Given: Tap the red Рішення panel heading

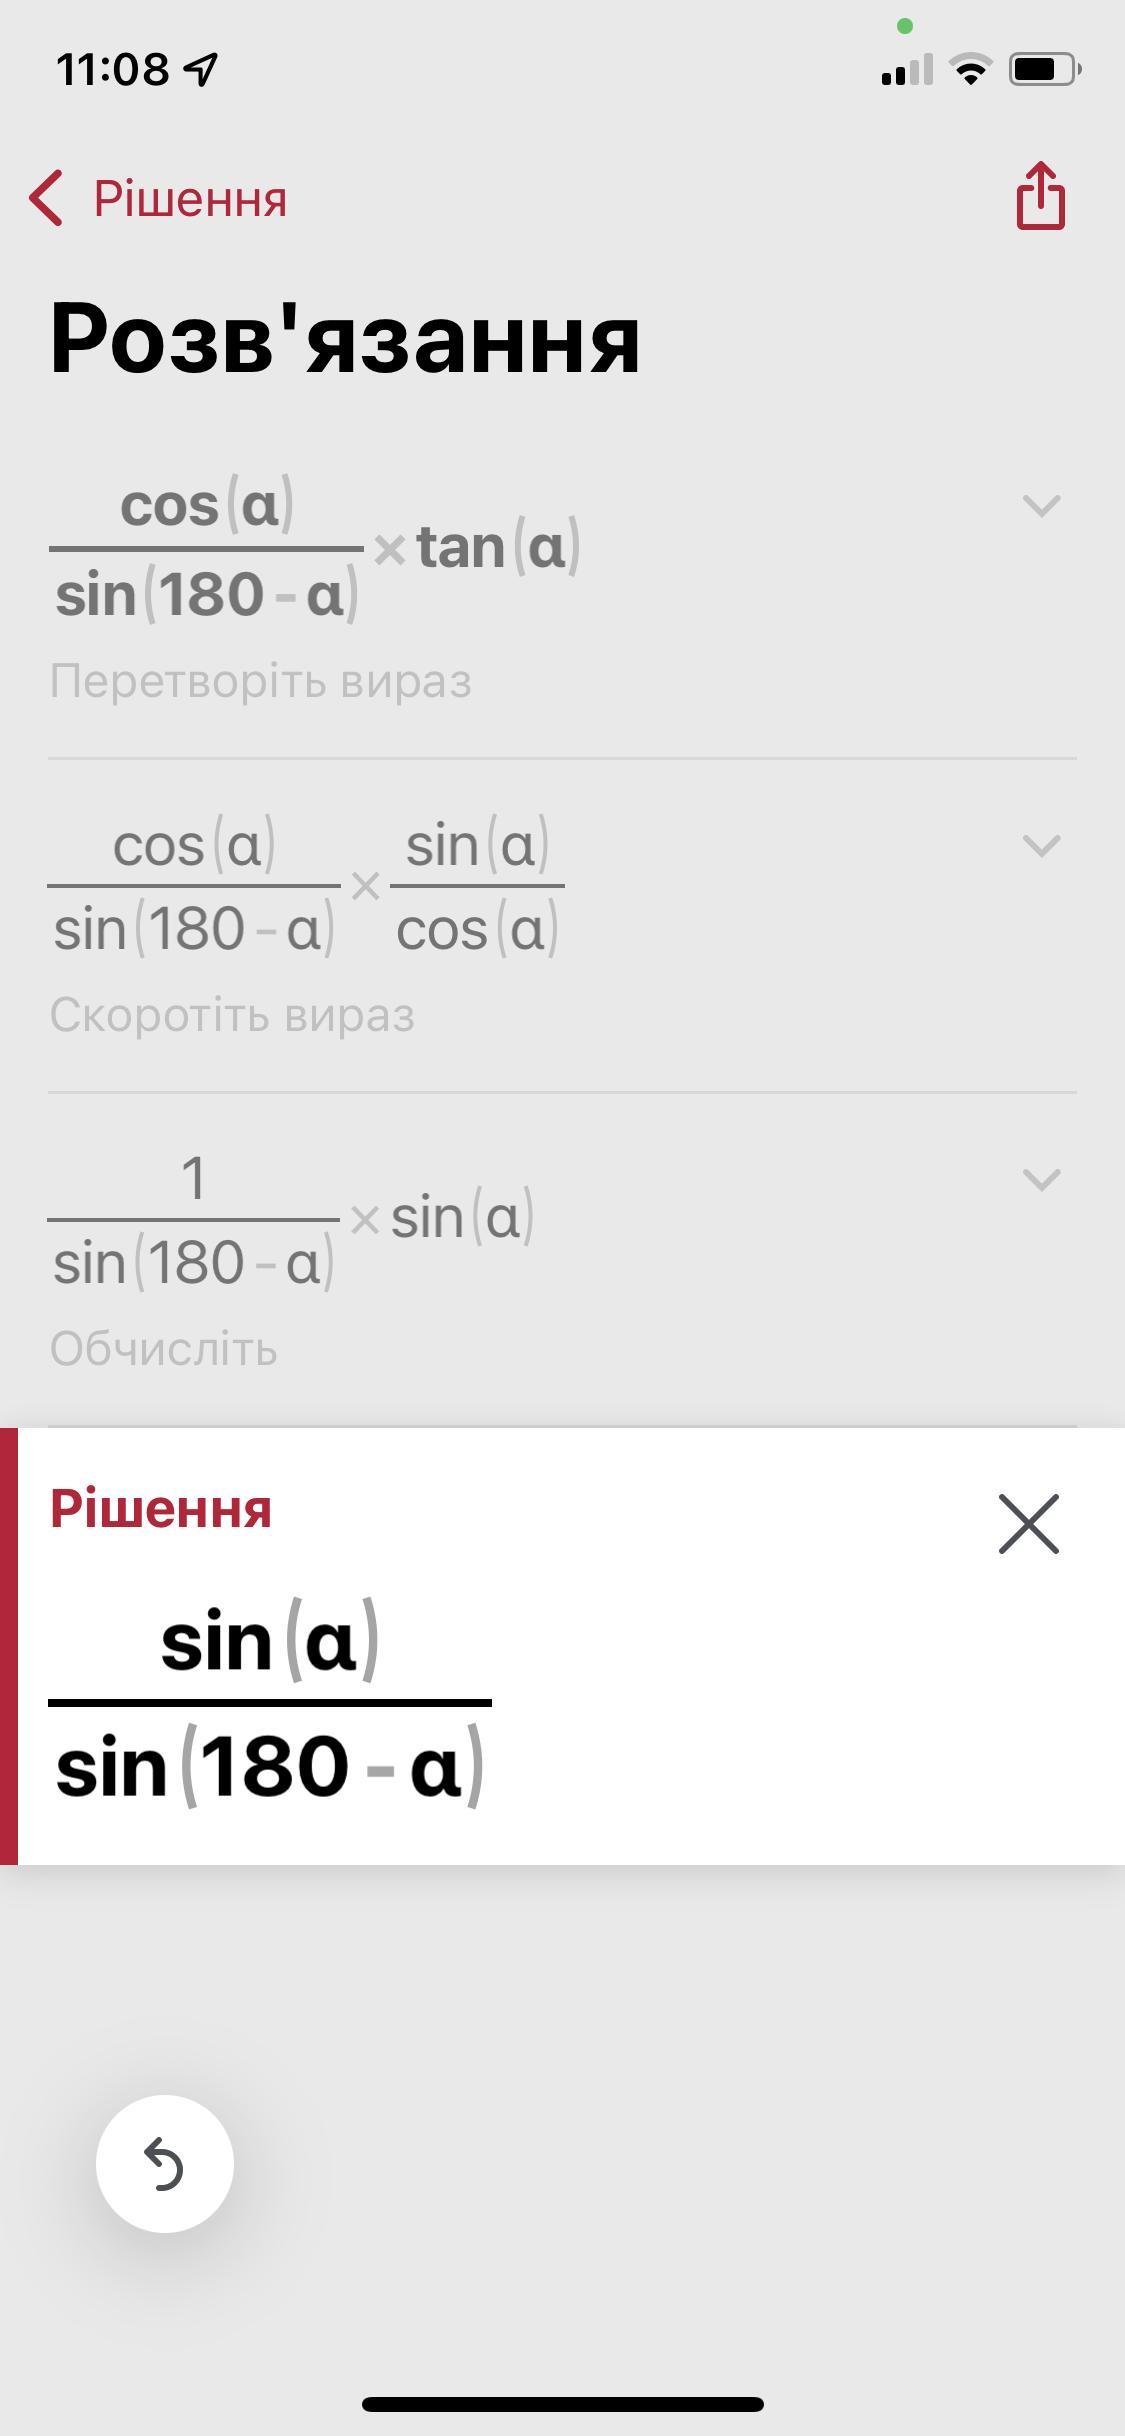Looking at the screenshot, I should point(161,1508).
